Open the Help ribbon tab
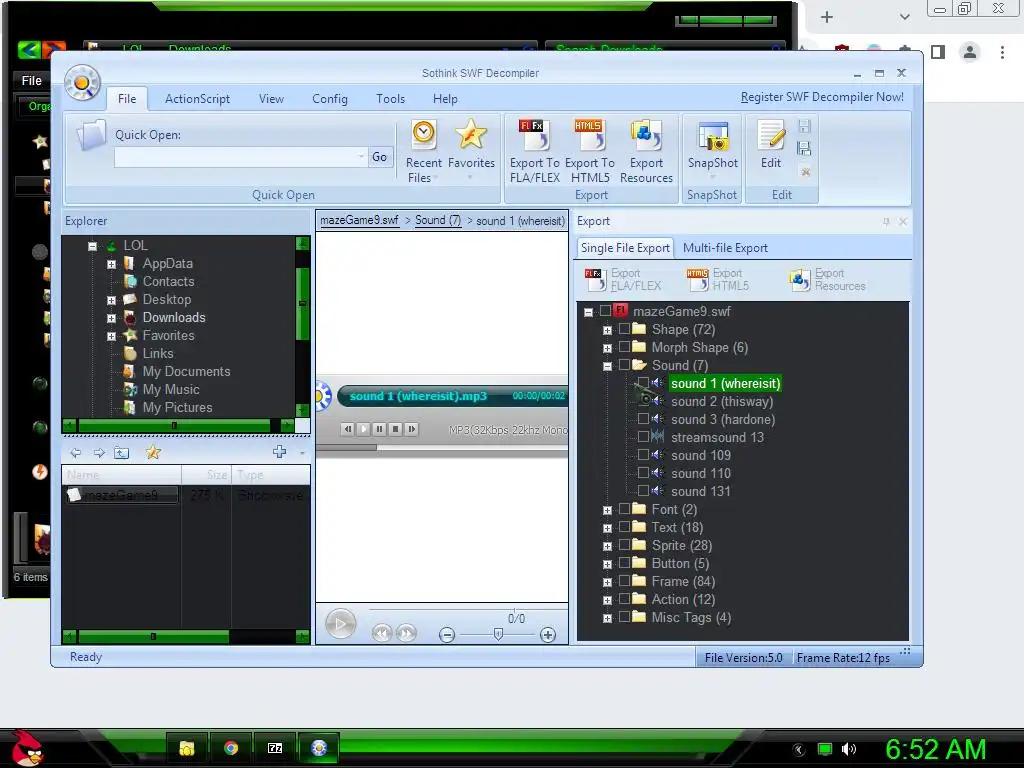This screenshot has width=1024, height=768. (x=445, y=99)
